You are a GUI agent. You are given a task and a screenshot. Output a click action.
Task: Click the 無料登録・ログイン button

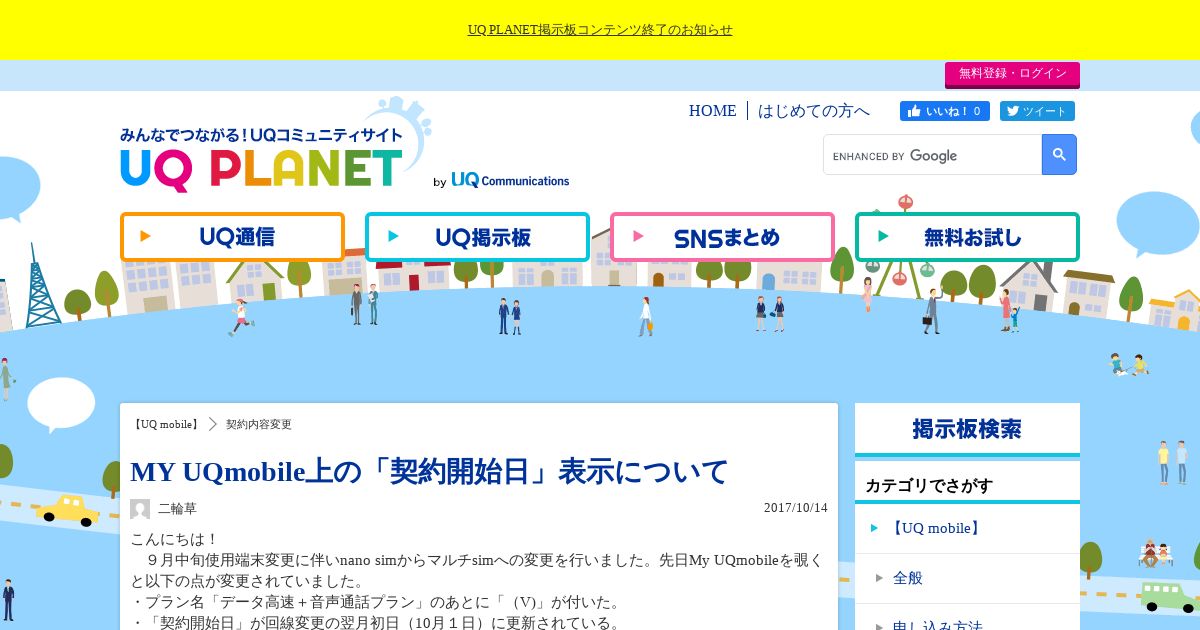[x=1012, y=74]
